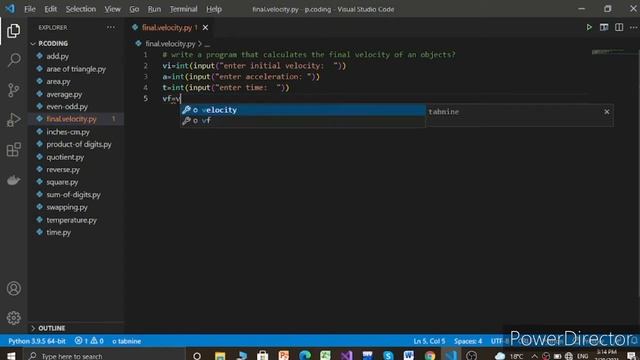Screen dimensions: 640x360
Task: Open inches-cm.py in explorer
Action: pyautogui.click(x=68, y=132)
